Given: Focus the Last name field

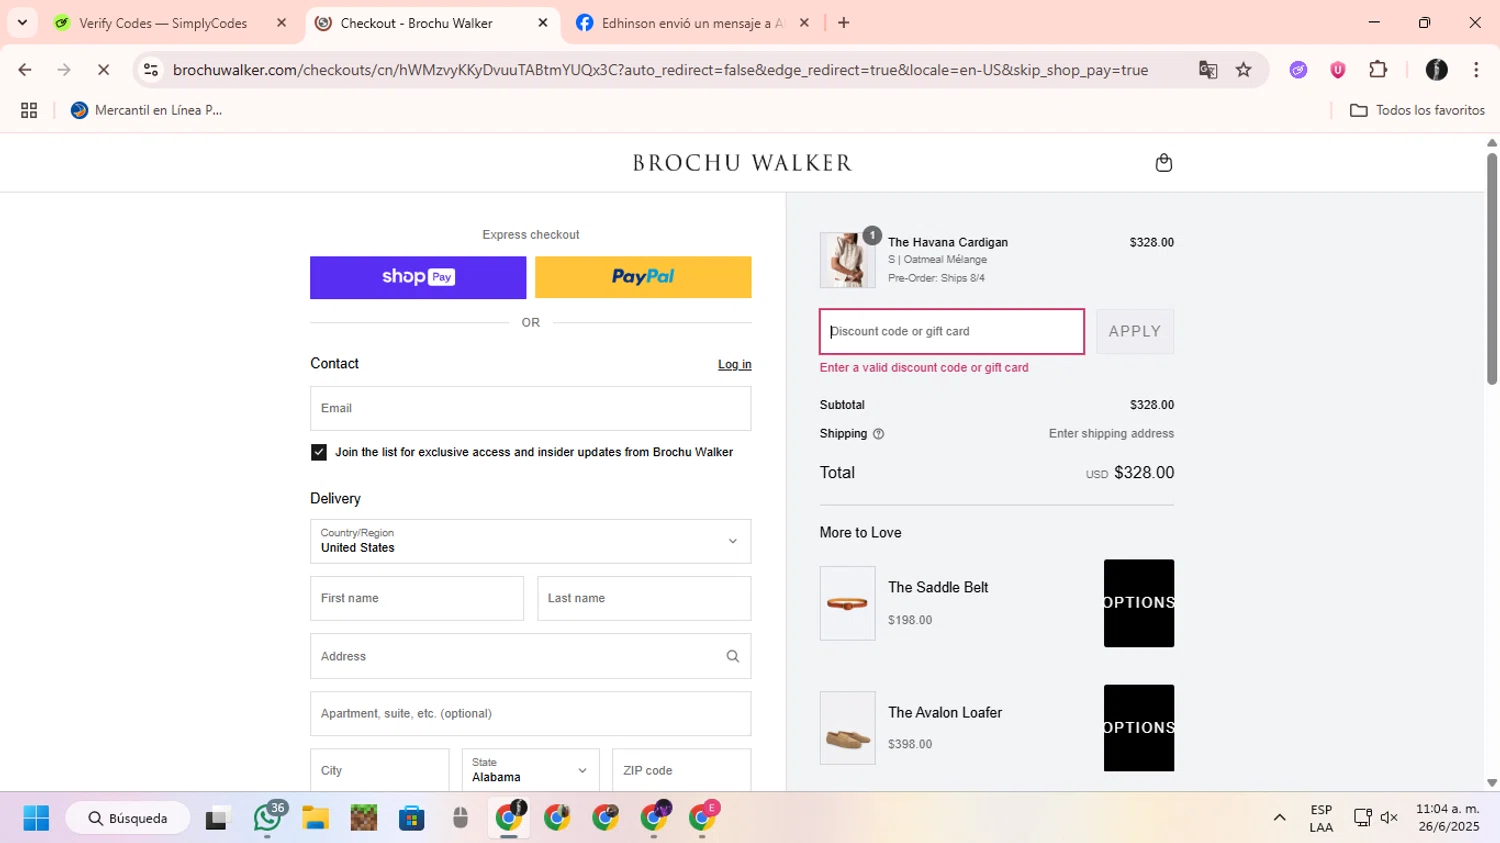Looking at the screenshot, I should coord(644,598).
